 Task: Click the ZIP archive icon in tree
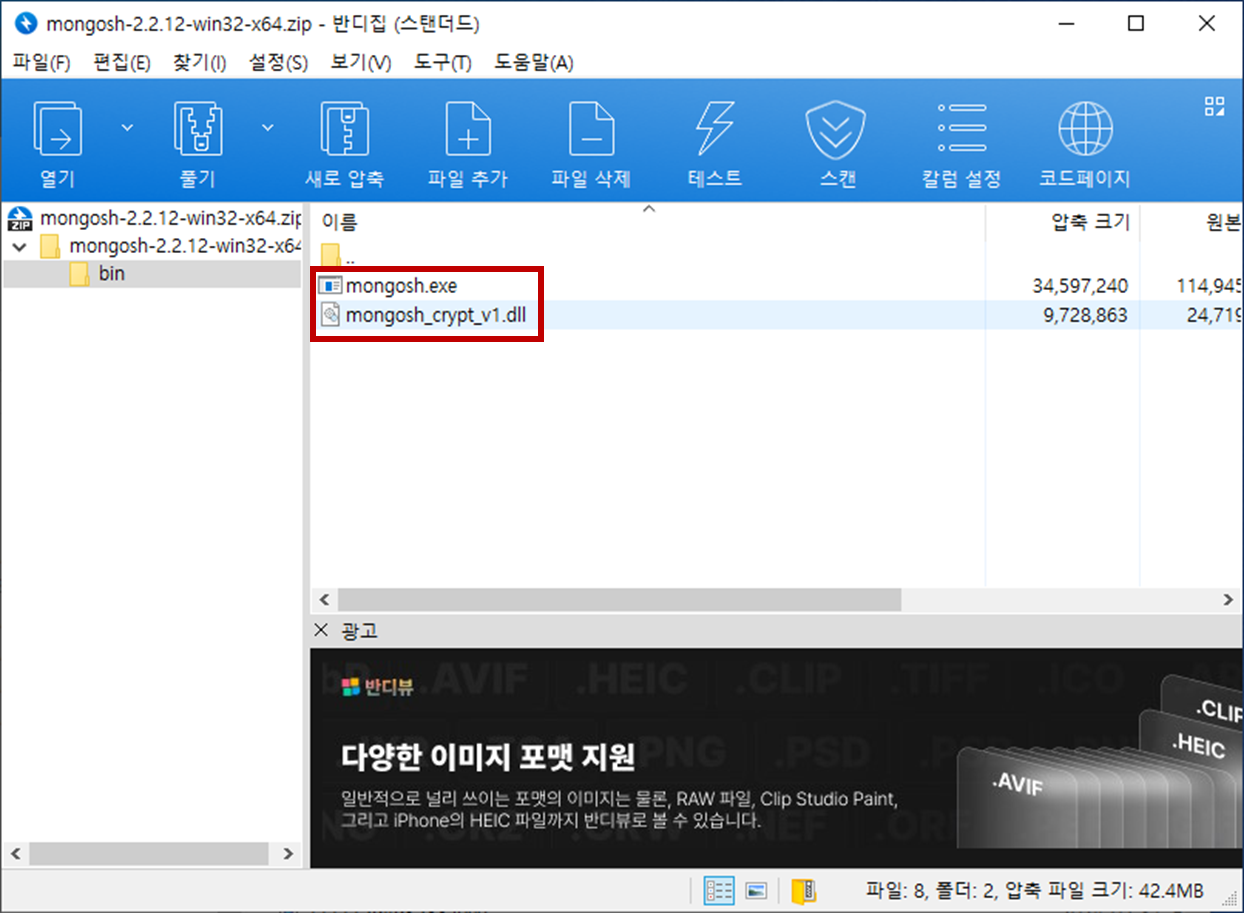[21, 219]
